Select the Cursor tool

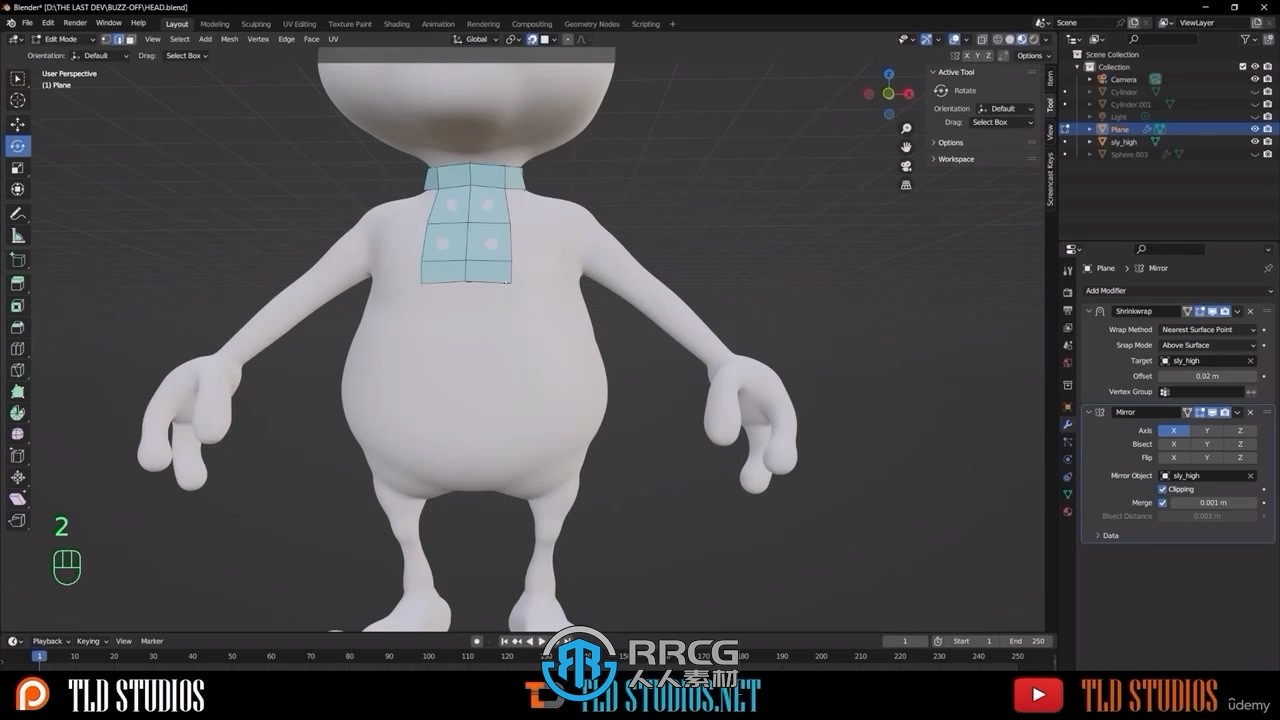[18, 100]
